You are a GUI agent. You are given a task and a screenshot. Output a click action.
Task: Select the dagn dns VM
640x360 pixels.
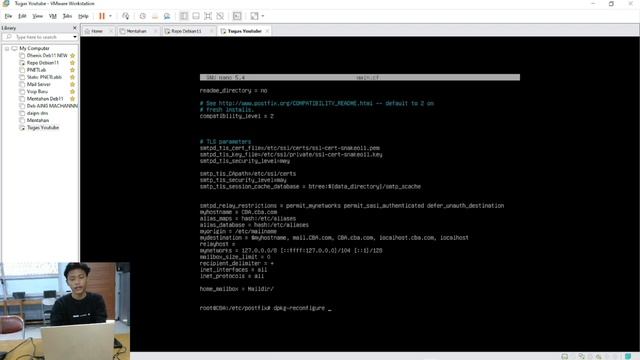(x=37, y=113)
